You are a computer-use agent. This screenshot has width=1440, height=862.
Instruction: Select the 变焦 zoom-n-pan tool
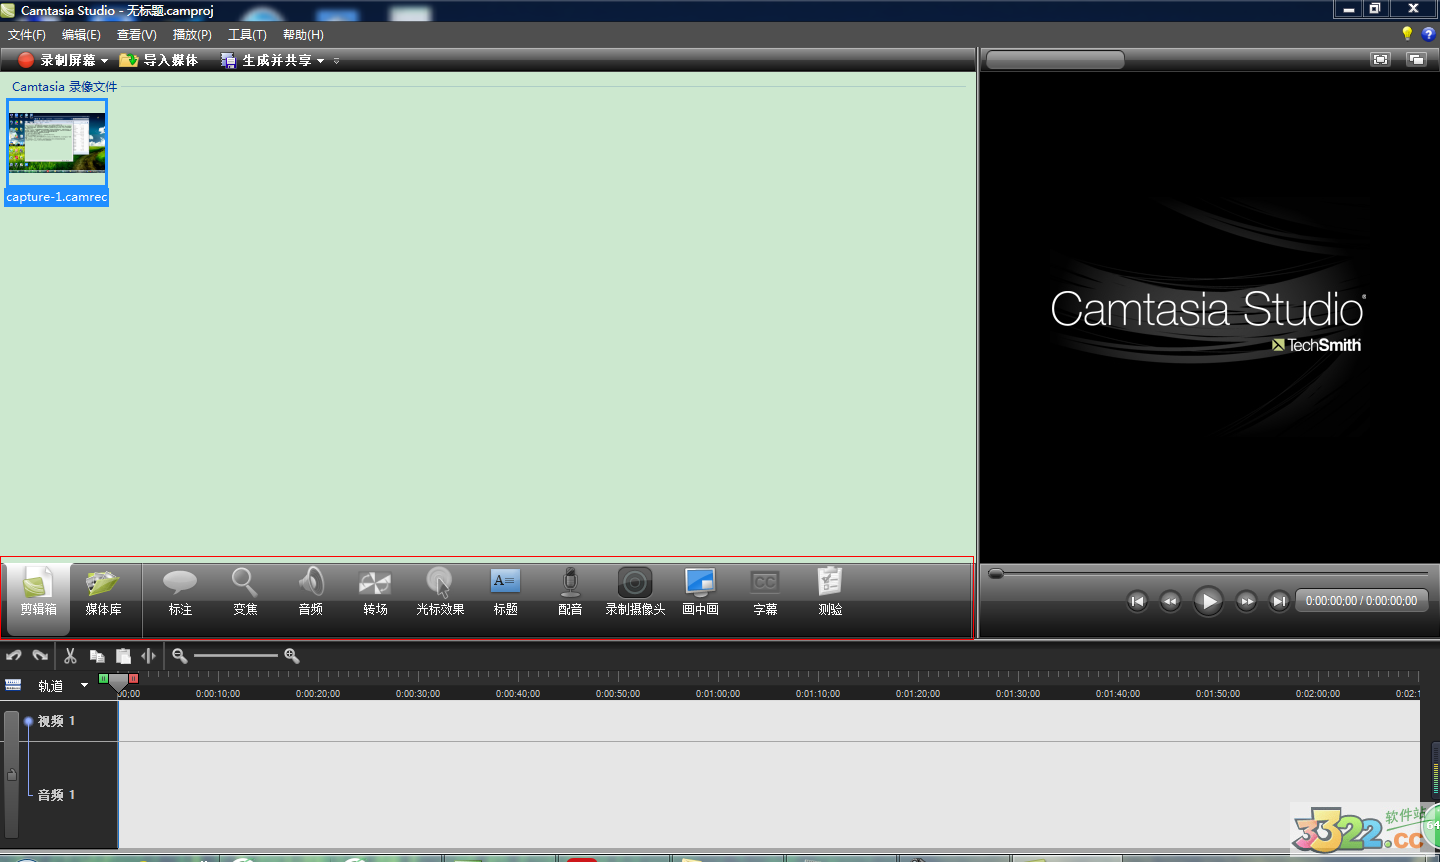[x=245, y=592]
